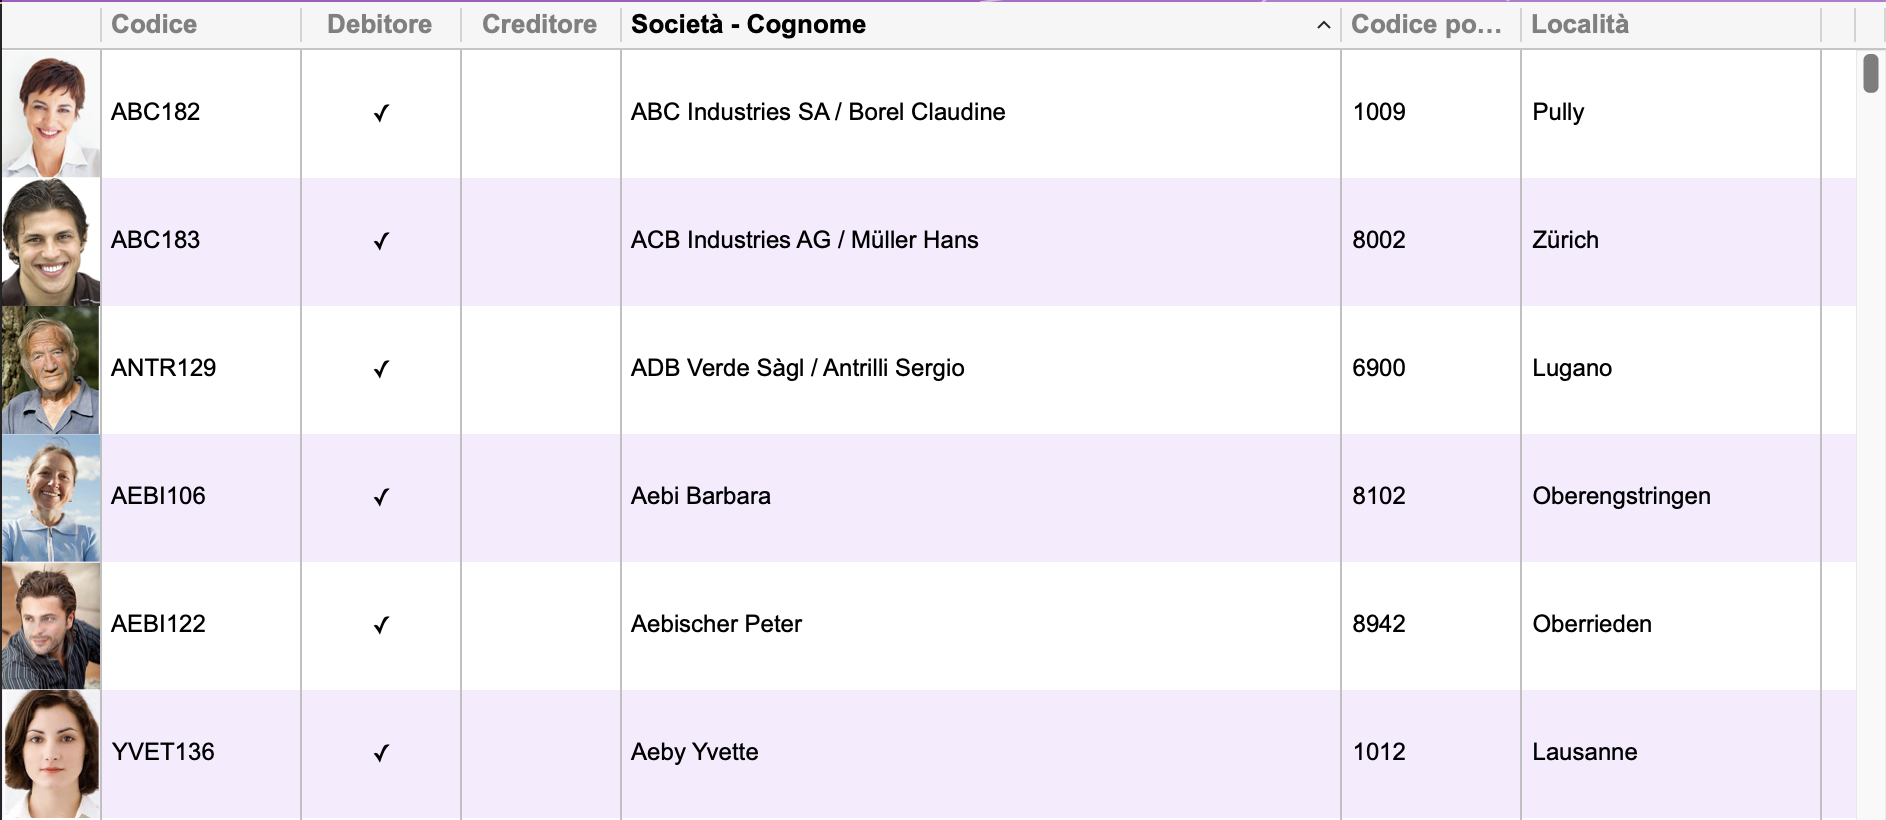Toggle Debitore checkmark for YVET136

click(381, 753)
